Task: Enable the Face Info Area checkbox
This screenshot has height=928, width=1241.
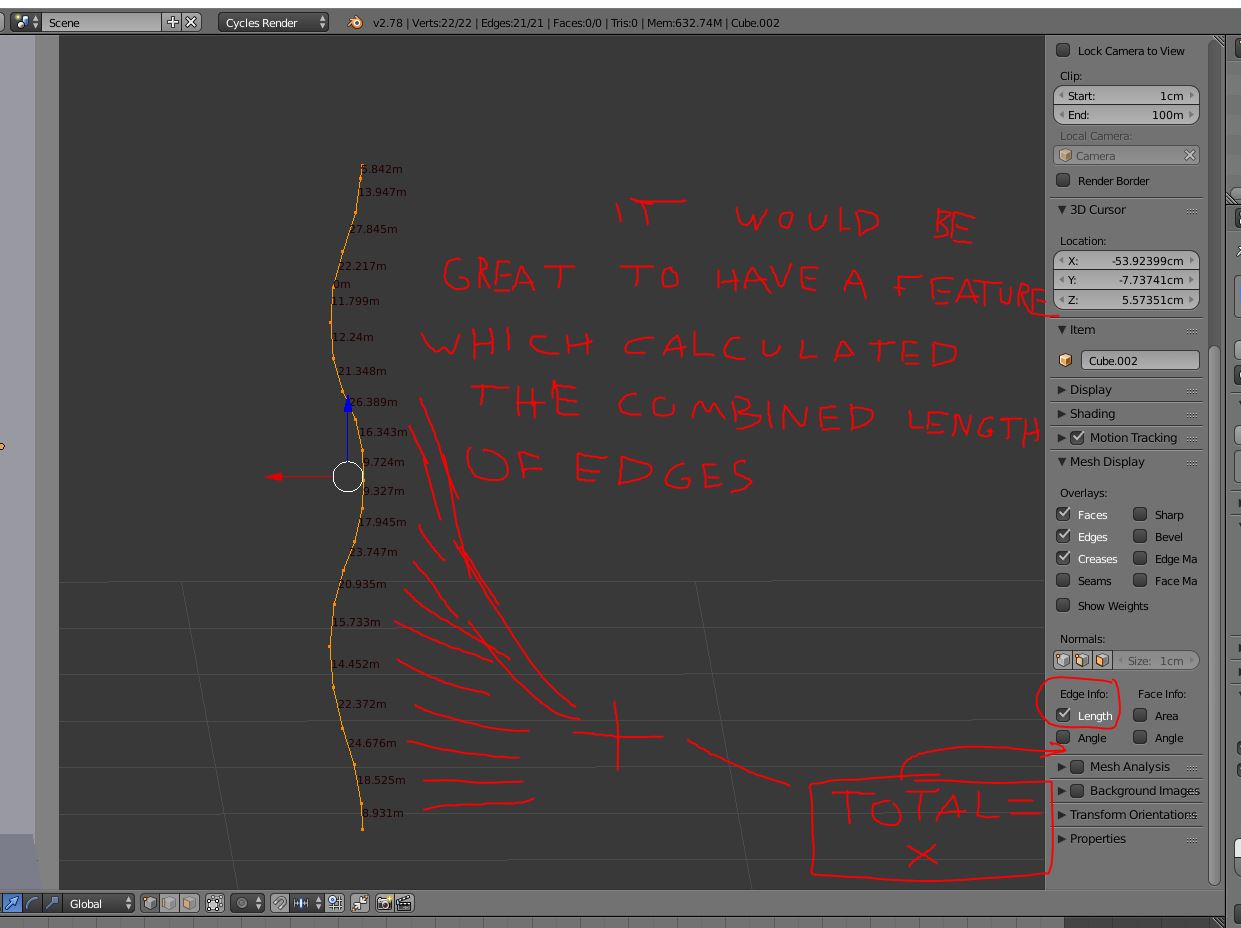Action: pos(1140,715)
